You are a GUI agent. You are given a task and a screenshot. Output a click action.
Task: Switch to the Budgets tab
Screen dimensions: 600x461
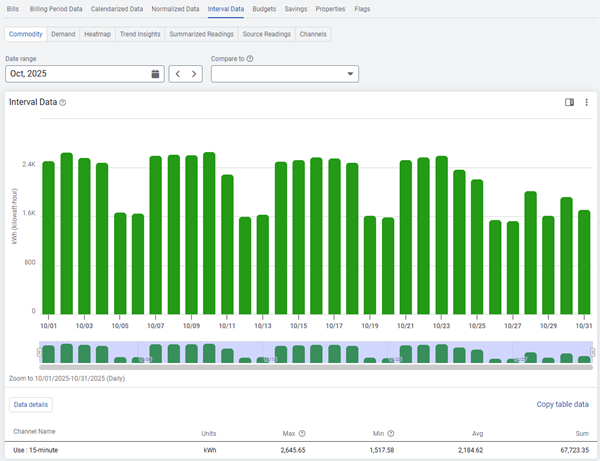click(x=264, y=8)
